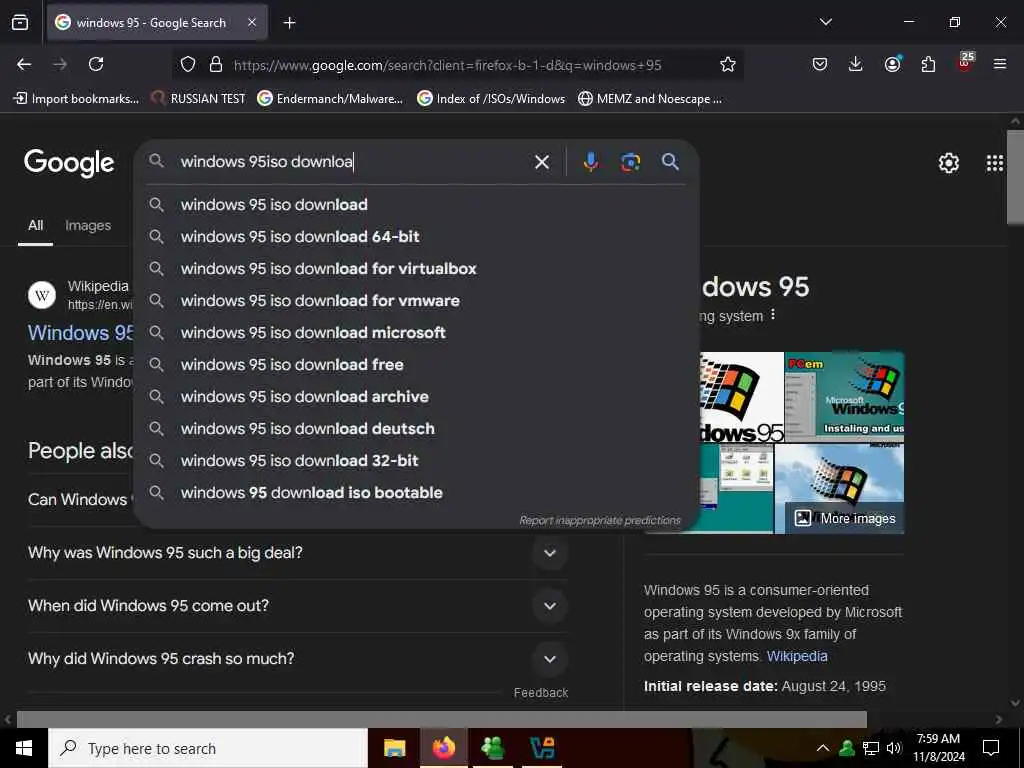Open a new browser tab
The width and height of the screenshot is (1024, 768).
289,23
